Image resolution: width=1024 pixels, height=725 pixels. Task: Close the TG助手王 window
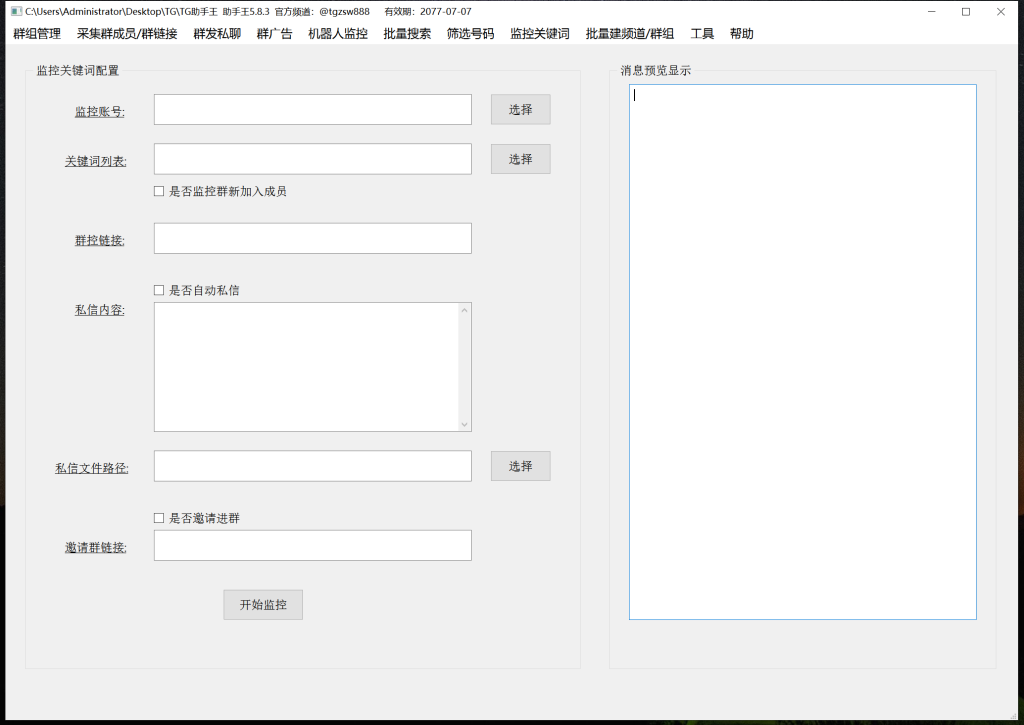[x=1000, y=12]
